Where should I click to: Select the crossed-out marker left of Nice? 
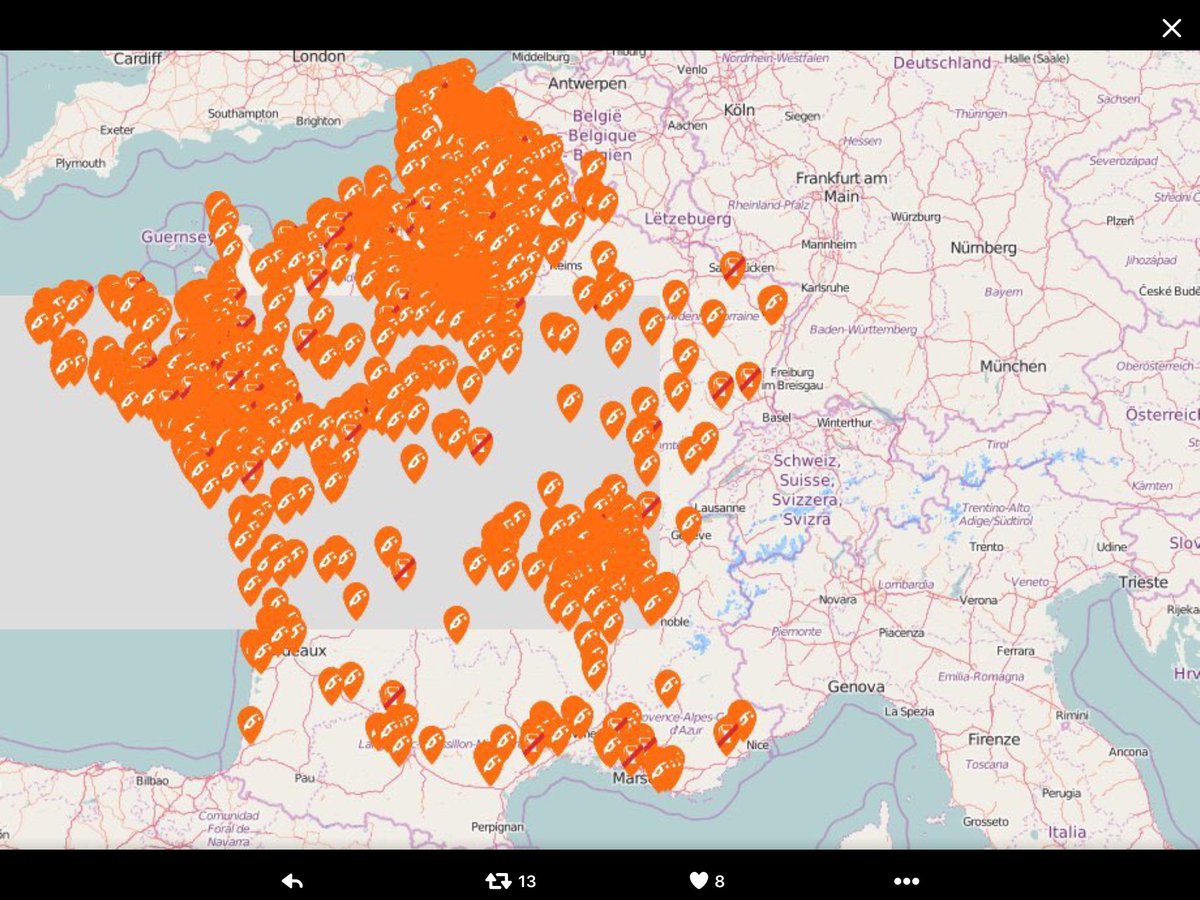727,736
